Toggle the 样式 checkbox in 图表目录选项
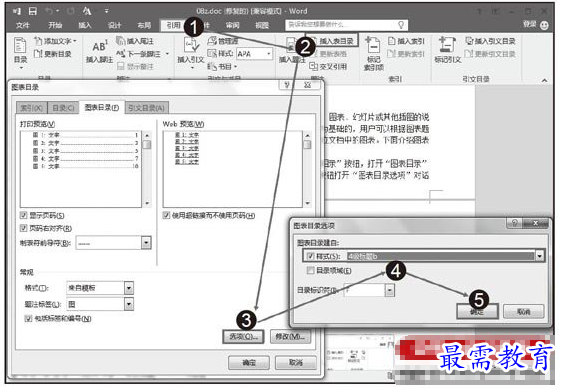 click(x=310, y=256)
